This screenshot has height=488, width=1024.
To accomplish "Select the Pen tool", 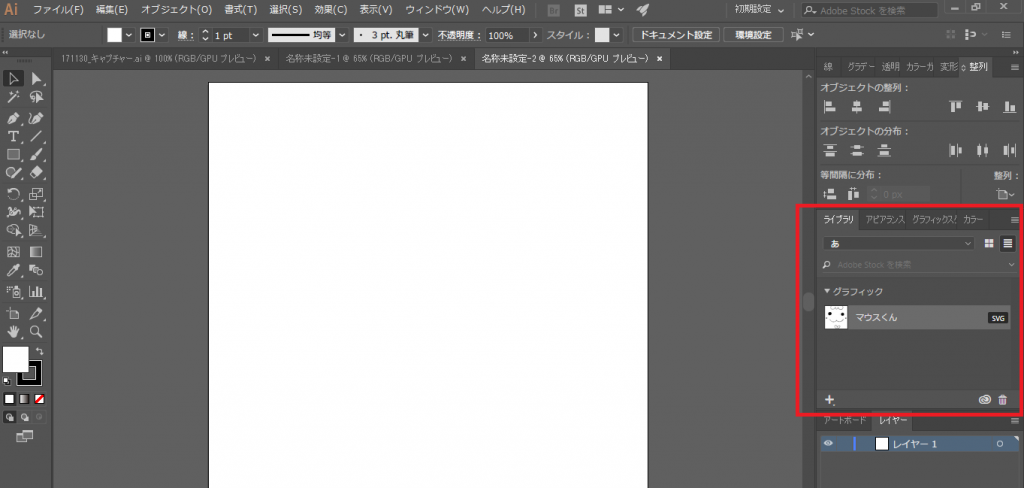I will (14, 117).
